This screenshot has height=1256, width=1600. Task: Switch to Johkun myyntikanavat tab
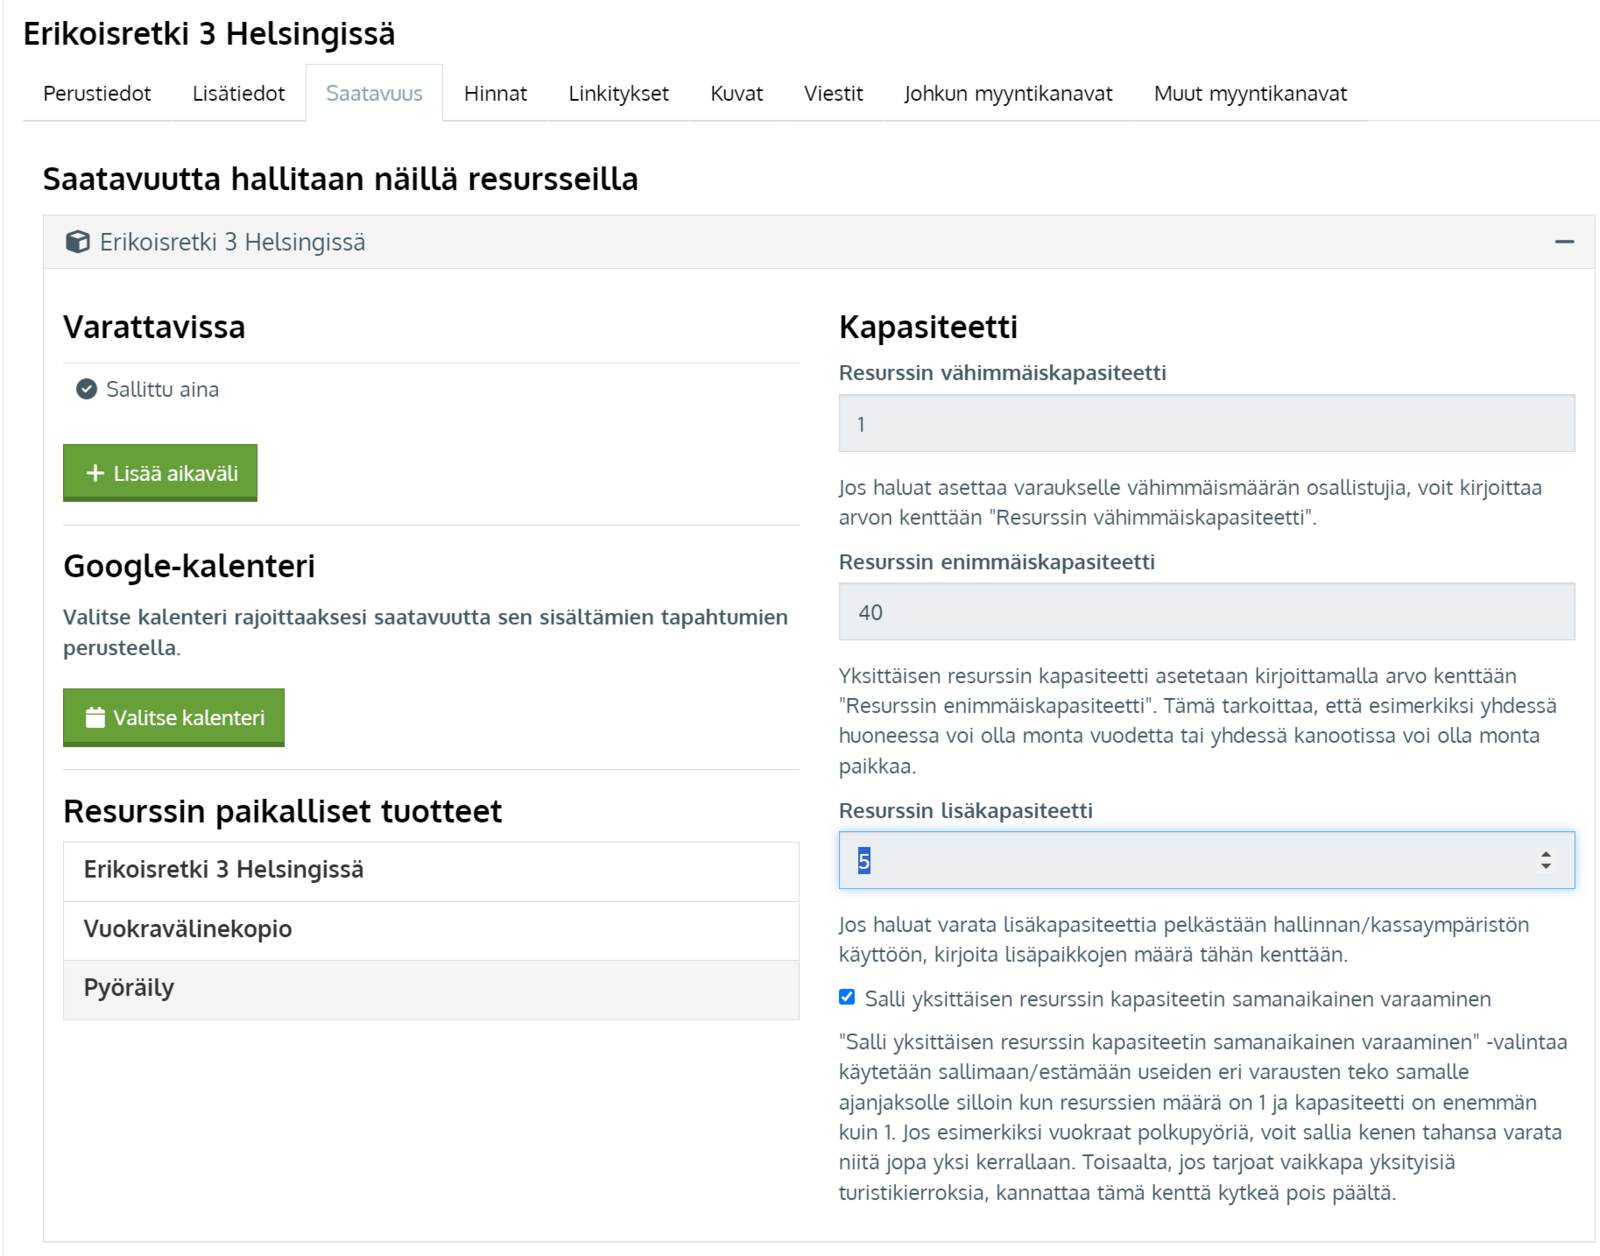(1008, 93)
